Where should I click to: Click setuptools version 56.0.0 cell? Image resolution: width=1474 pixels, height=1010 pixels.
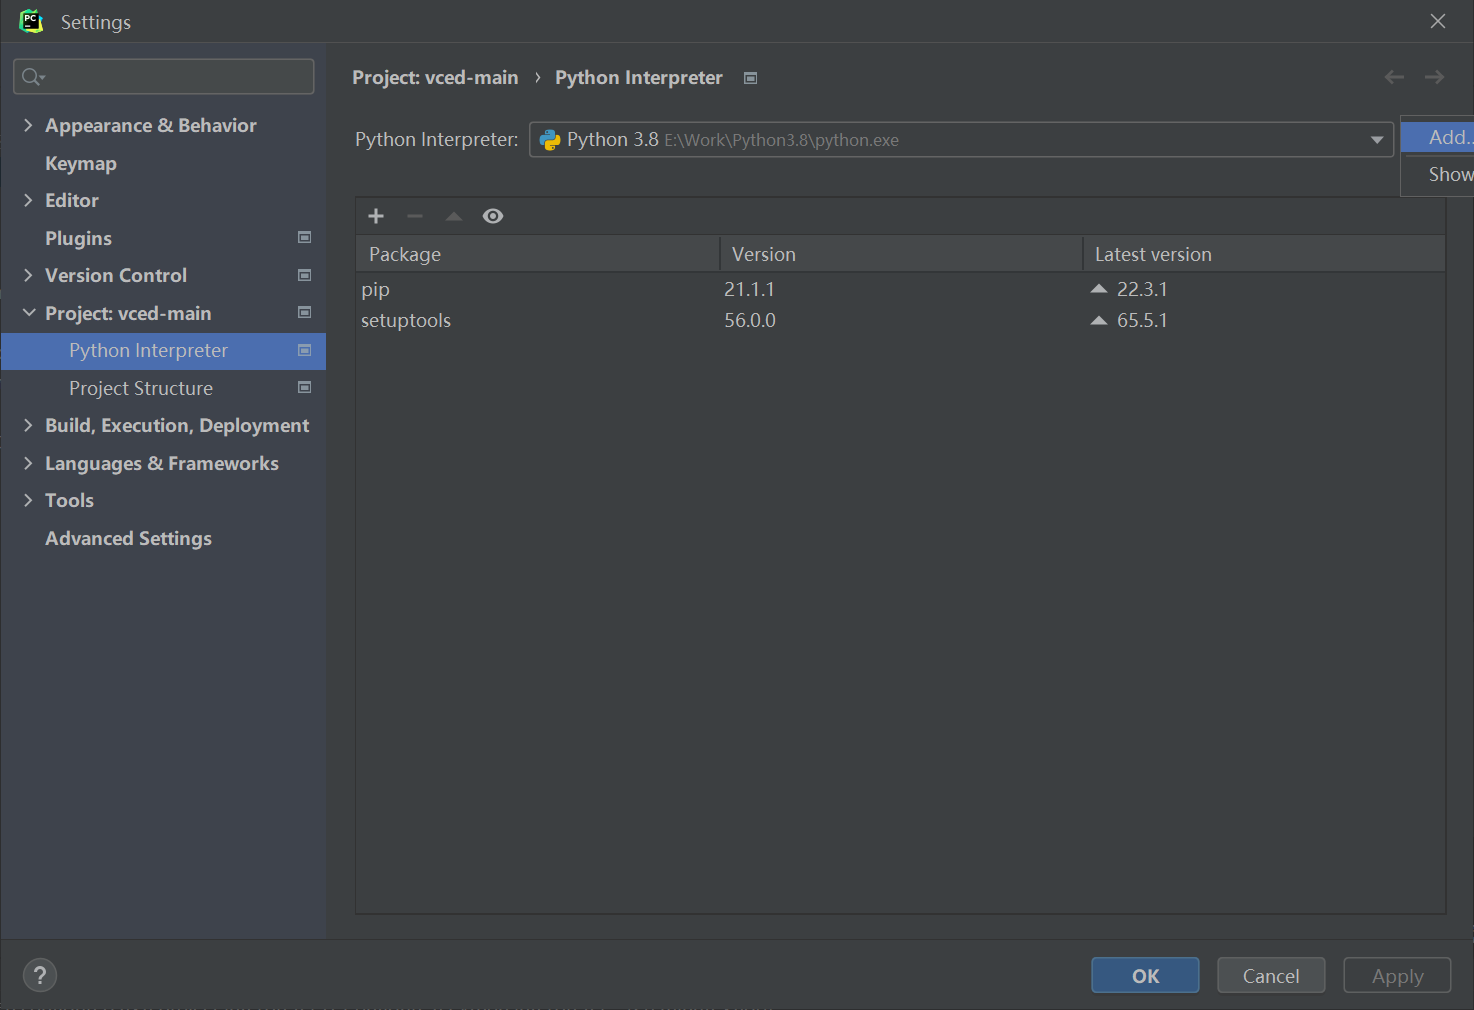tap(750, 321)
